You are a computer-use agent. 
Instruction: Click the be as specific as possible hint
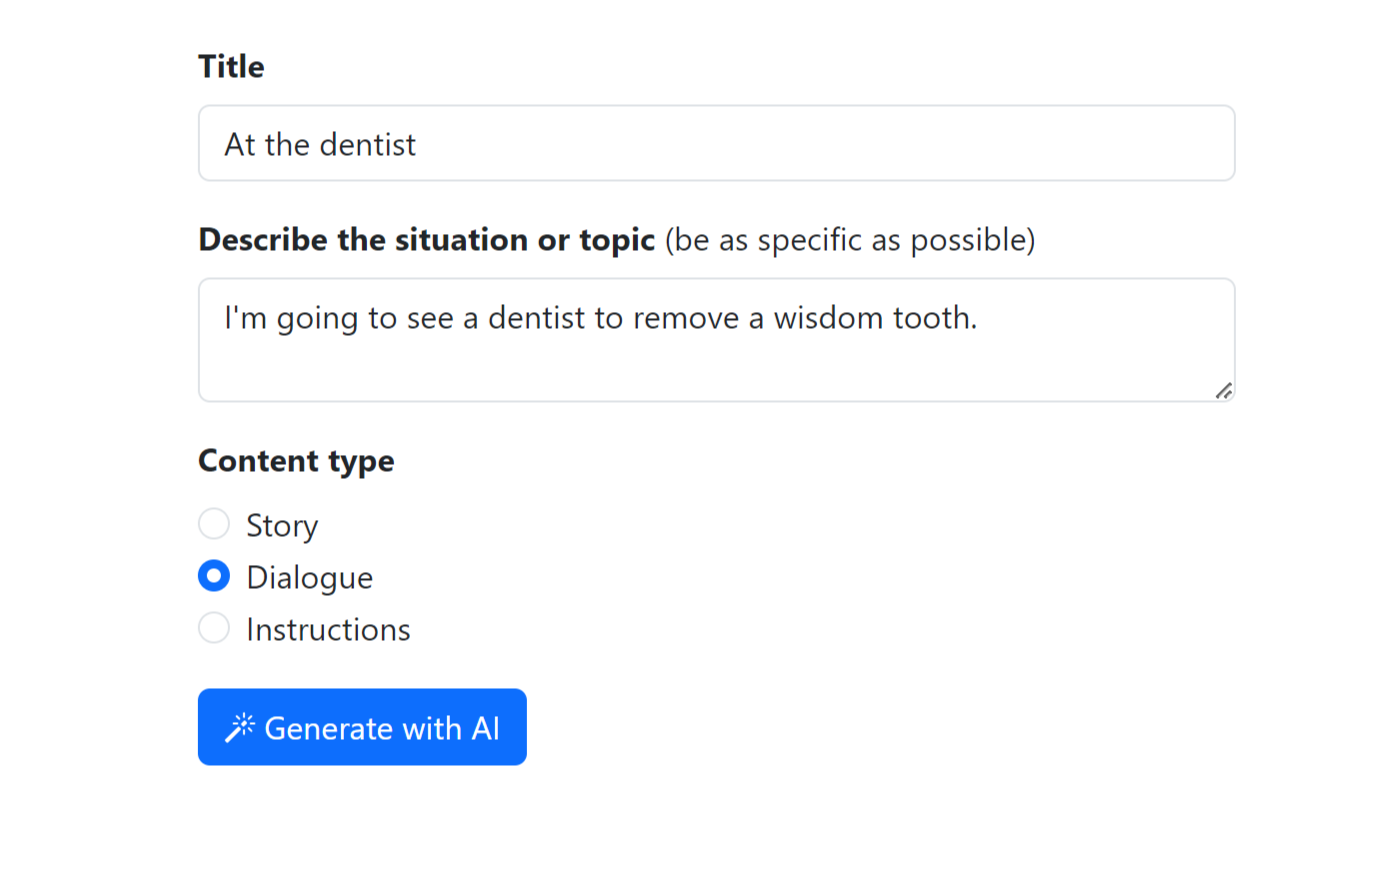850,240
